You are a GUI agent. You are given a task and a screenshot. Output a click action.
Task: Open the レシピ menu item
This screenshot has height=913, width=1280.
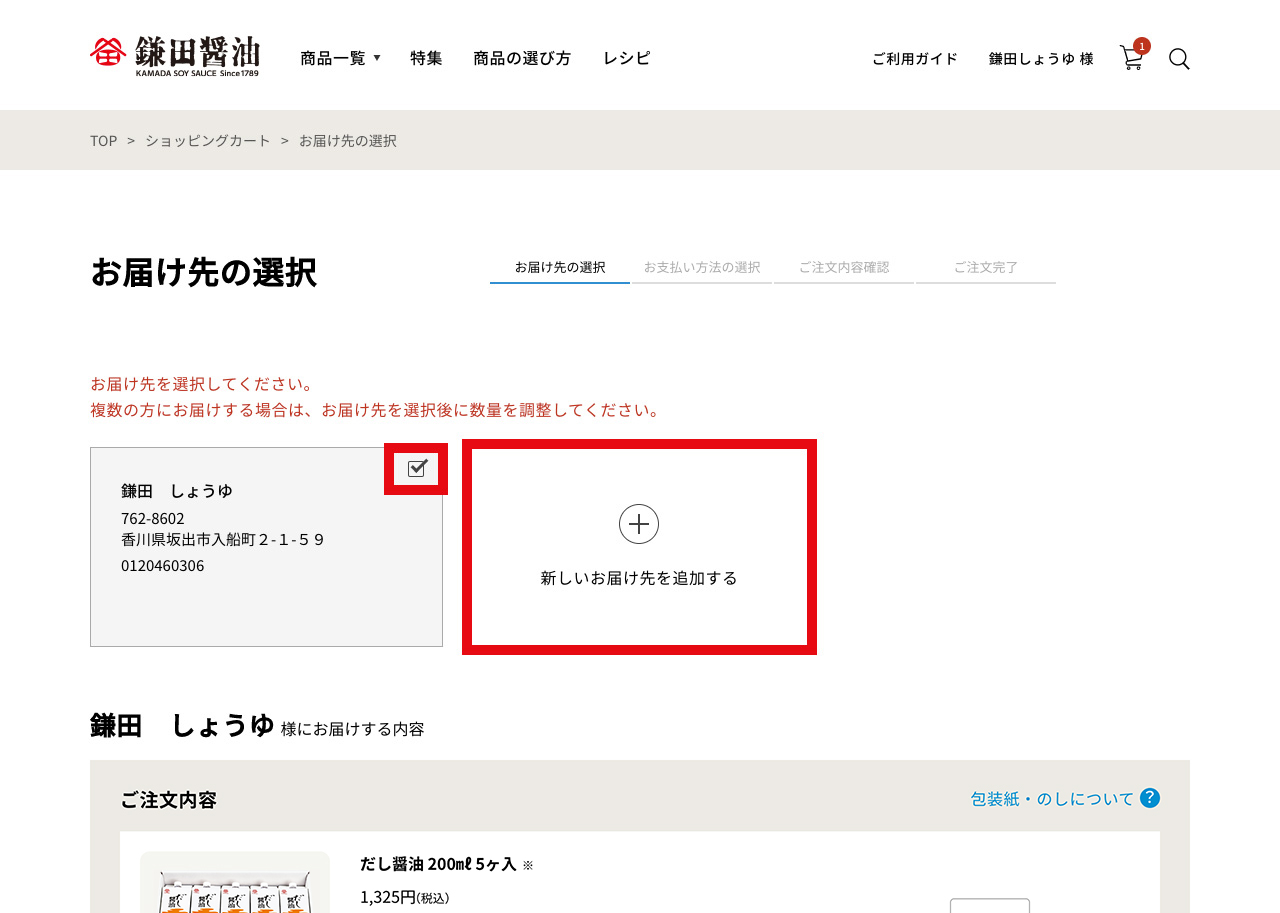(627, 58)
